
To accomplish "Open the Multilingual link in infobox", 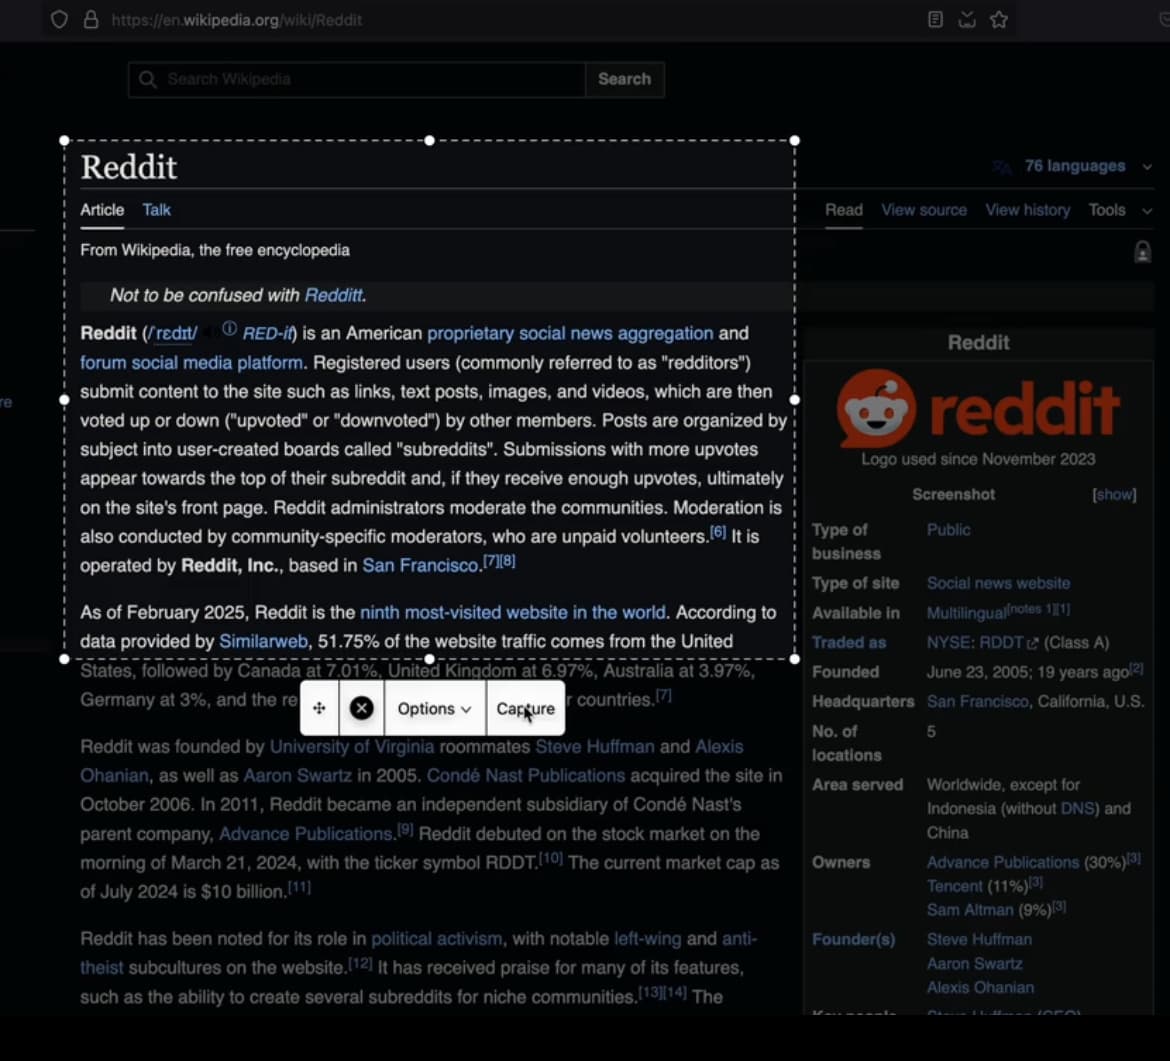I will pos(966,613).
